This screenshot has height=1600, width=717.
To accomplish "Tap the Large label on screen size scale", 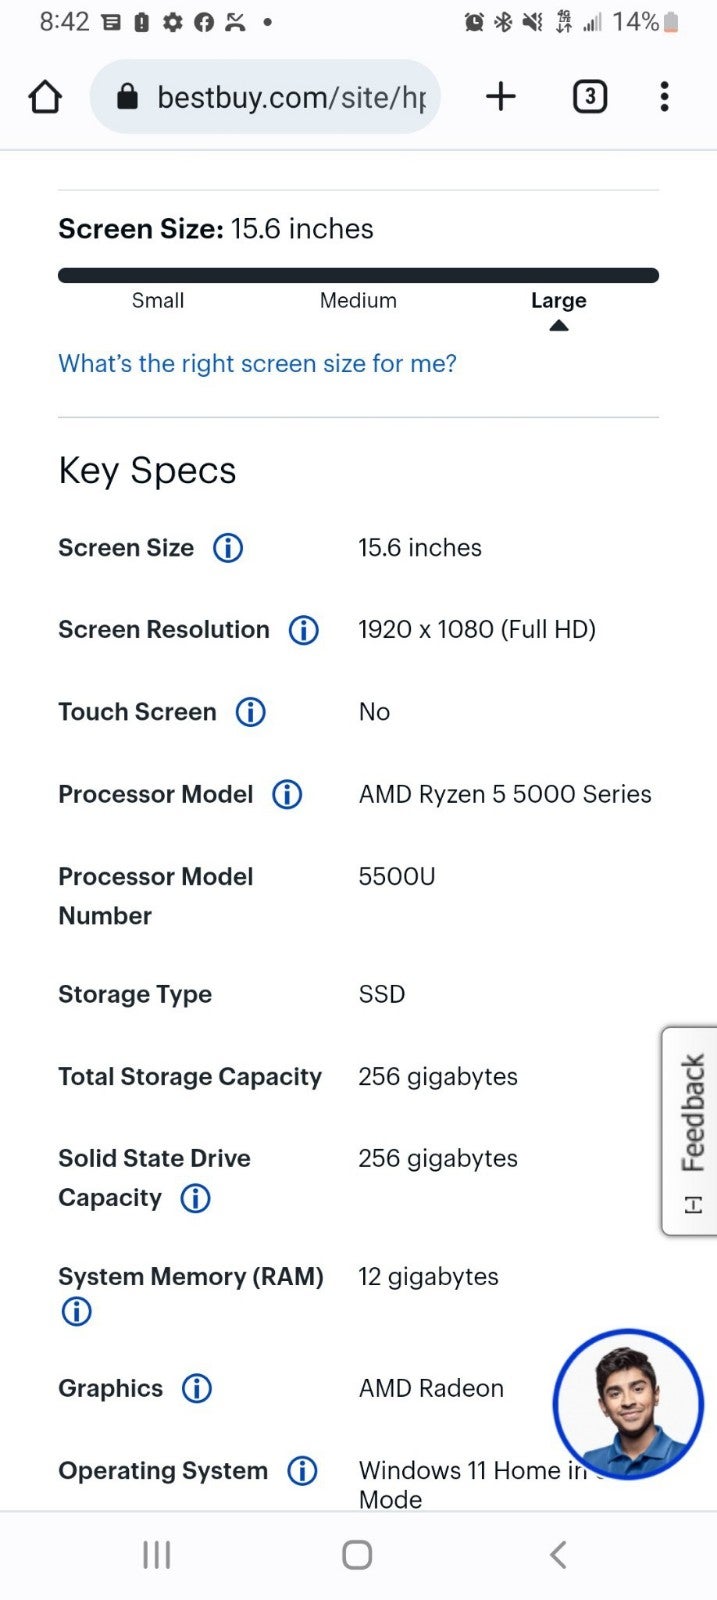I will (558, 301).
